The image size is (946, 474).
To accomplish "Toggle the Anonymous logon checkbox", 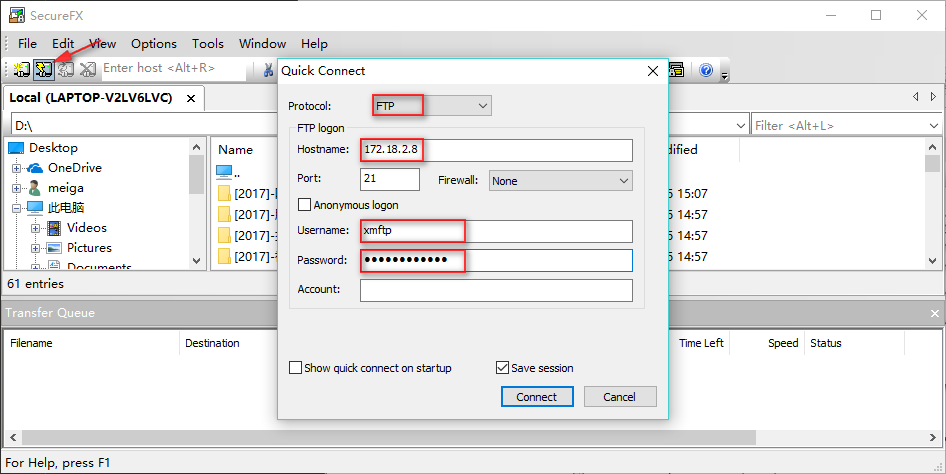I will tap(305, 205).
